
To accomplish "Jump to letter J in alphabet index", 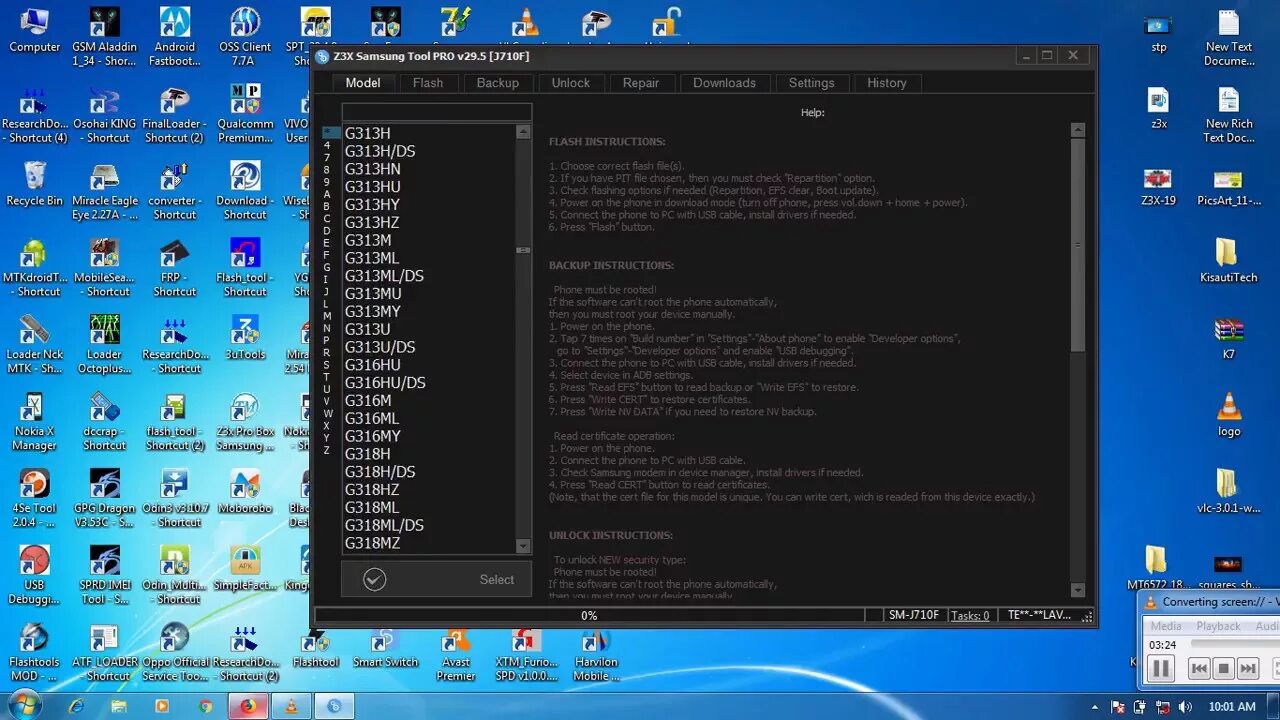I will coord(326,291).
